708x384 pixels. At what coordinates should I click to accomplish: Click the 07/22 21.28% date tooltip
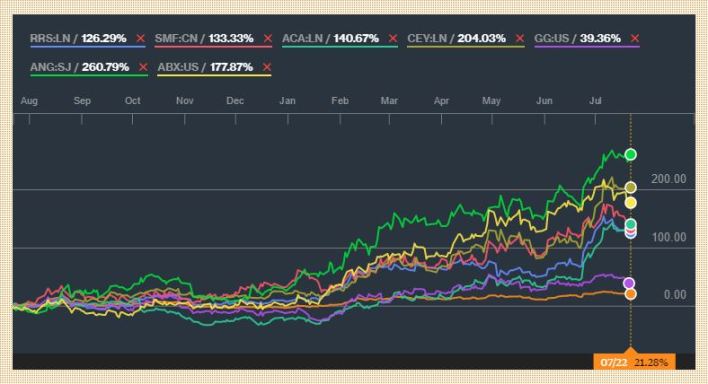[x=634, y=362]
